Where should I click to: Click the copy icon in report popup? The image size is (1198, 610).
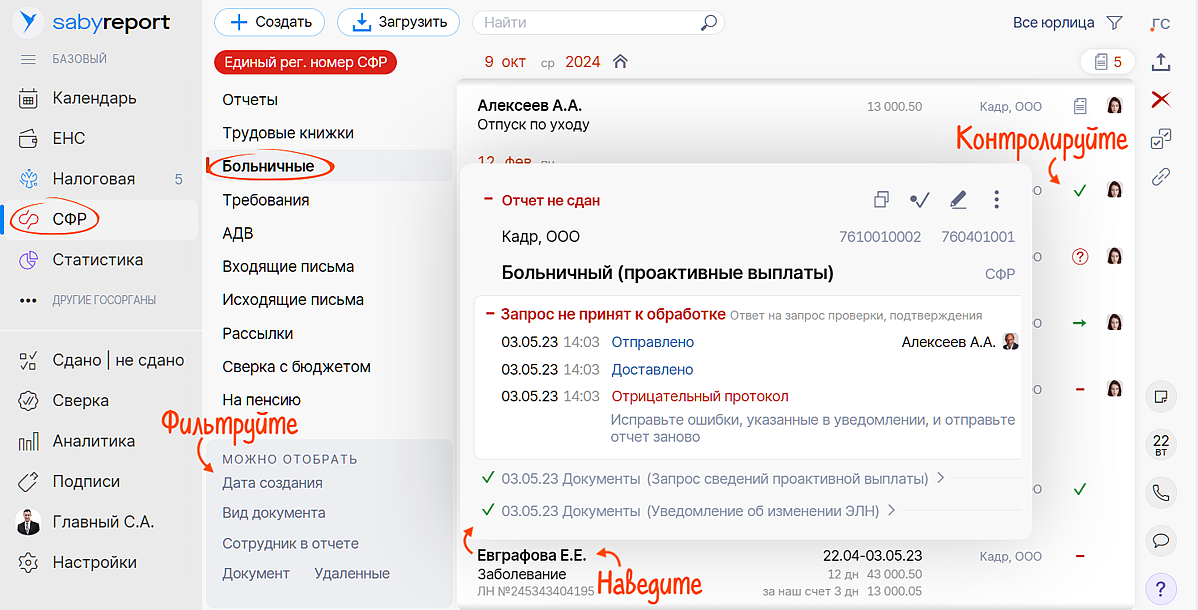[881, 200]
